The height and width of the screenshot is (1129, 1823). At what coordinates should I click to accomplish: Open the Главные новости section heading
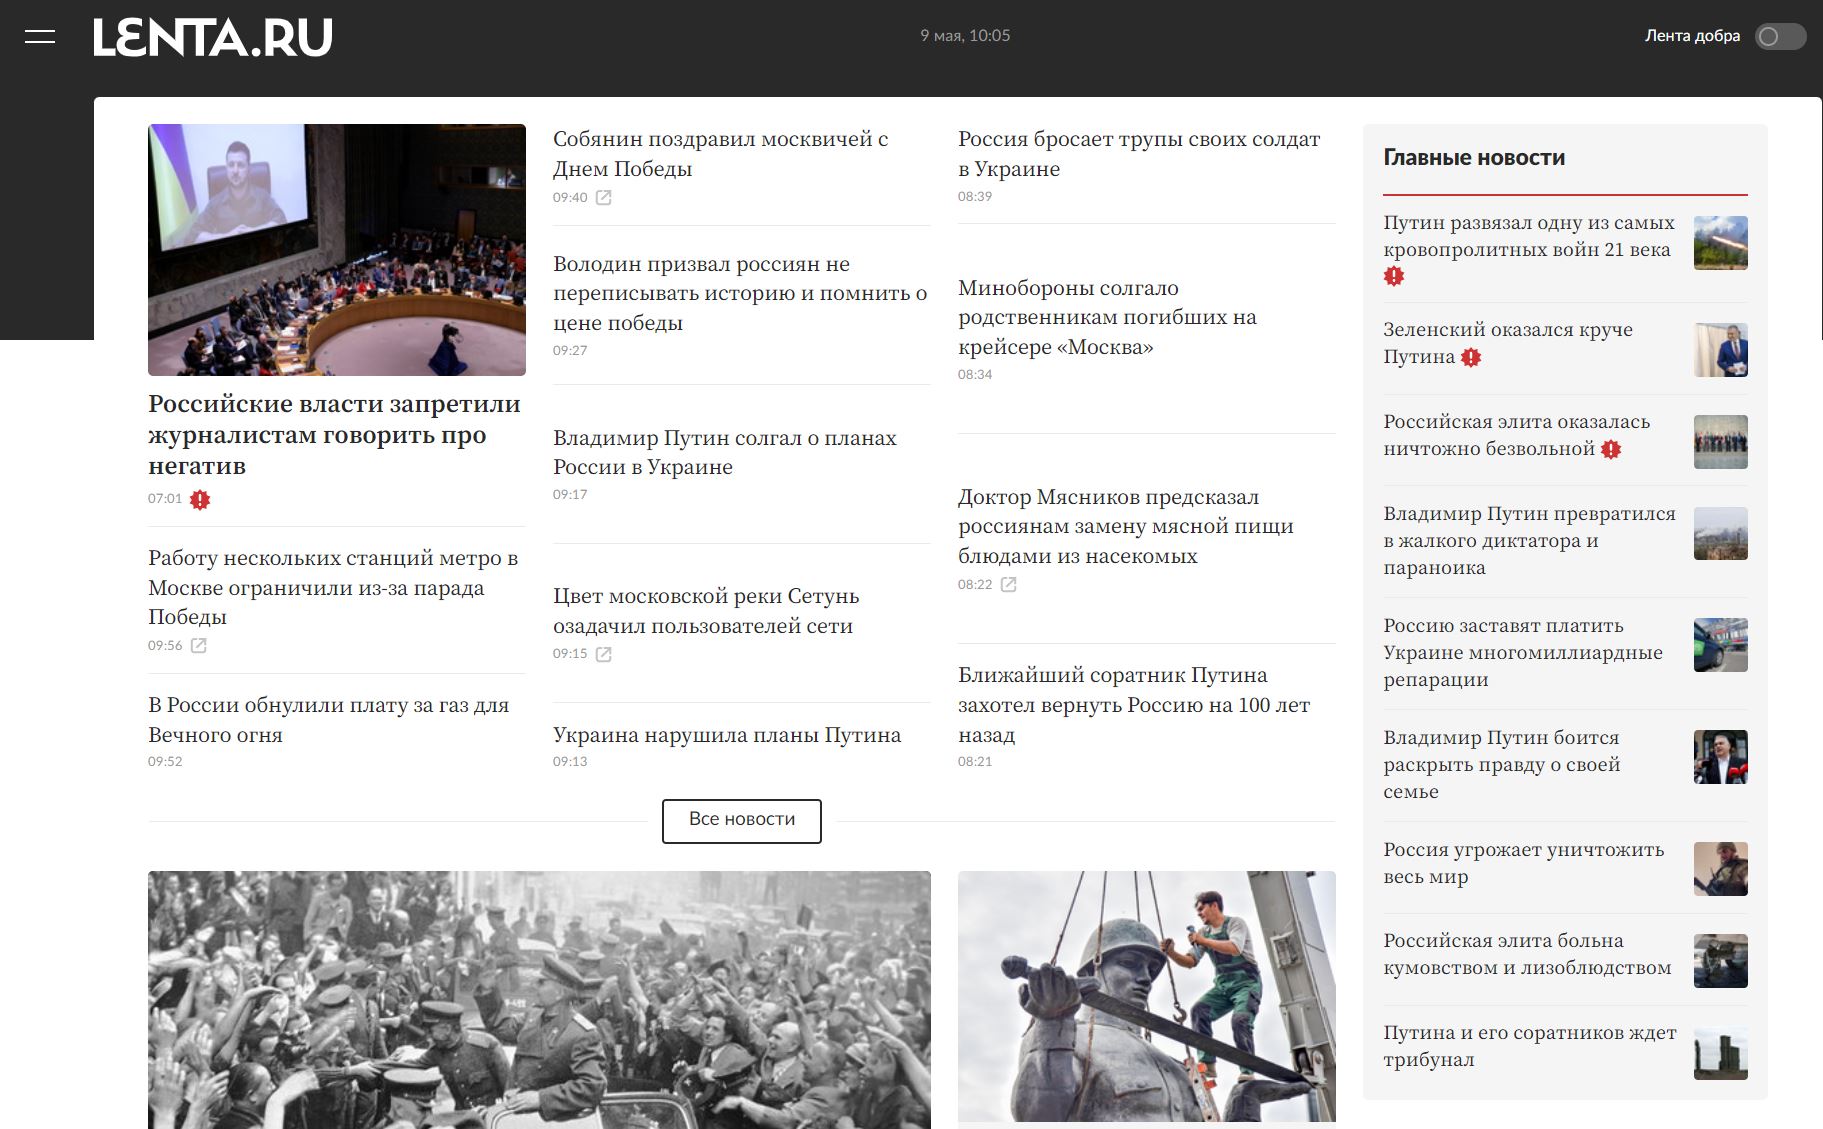pyautogui.click(x=1474, y=158)
